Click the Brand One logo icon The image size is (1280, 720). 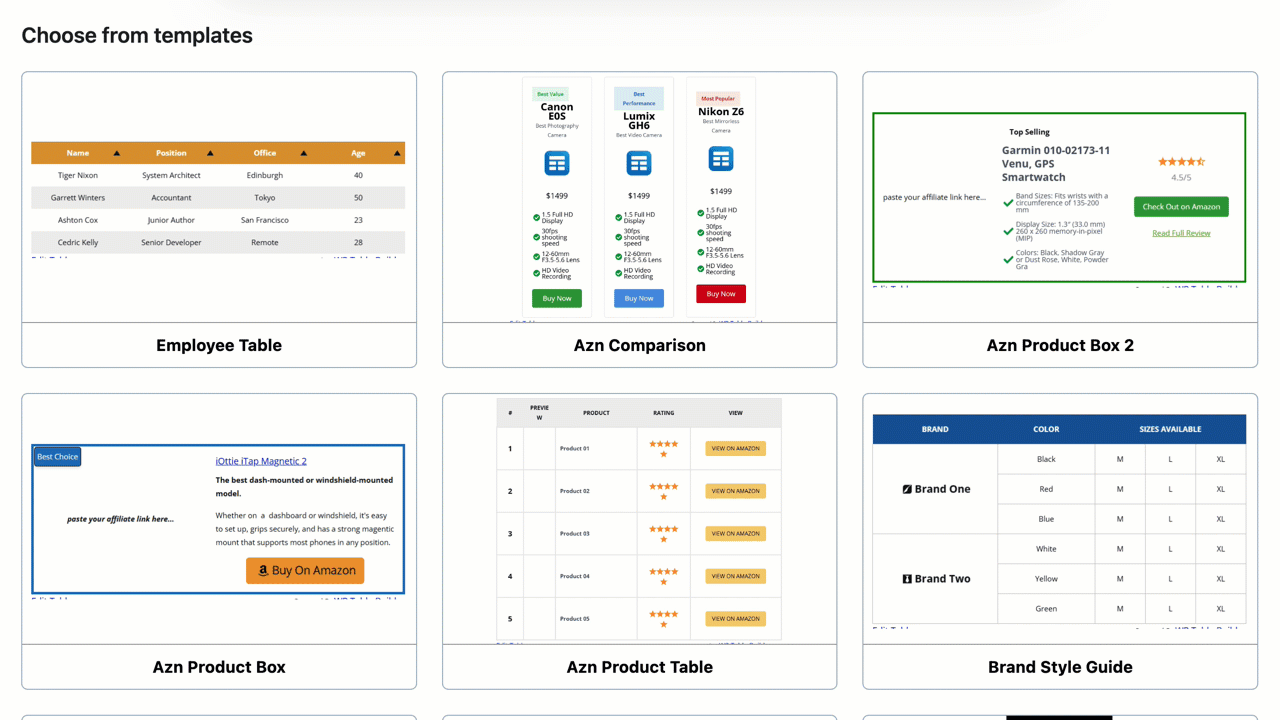[x=907, y=489]
